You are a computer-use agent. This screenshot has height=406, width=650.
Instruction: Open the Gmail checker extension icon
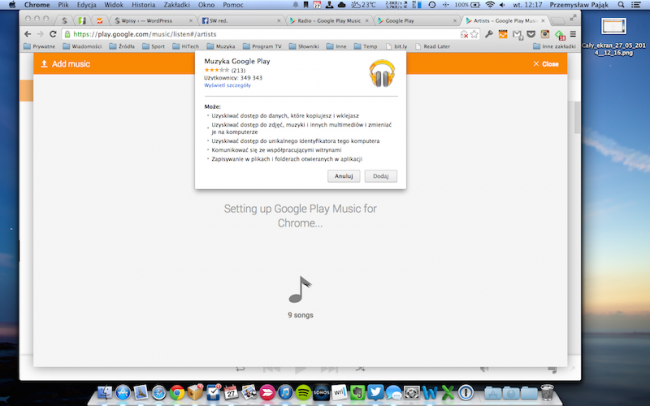point(517,34)
